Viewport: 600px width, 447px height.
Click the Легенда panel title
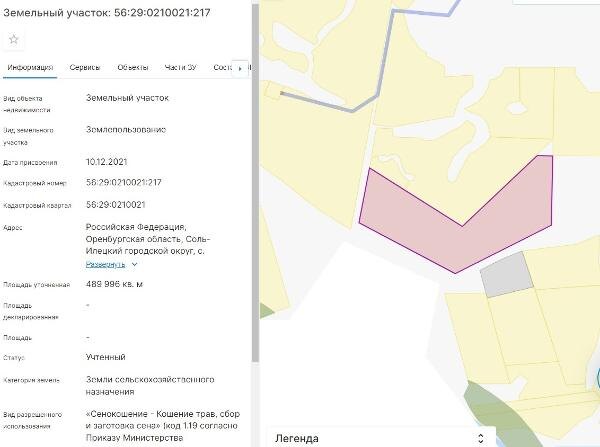tap(297, 439)
